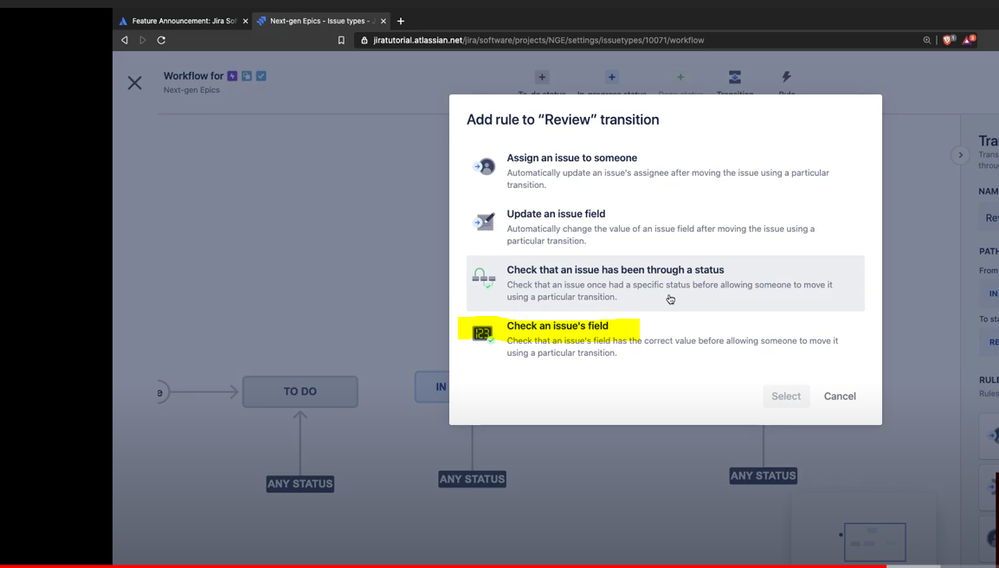The image size is (999, 568).
Task: Close the workflow editor with the X icon
Action: 134,83
